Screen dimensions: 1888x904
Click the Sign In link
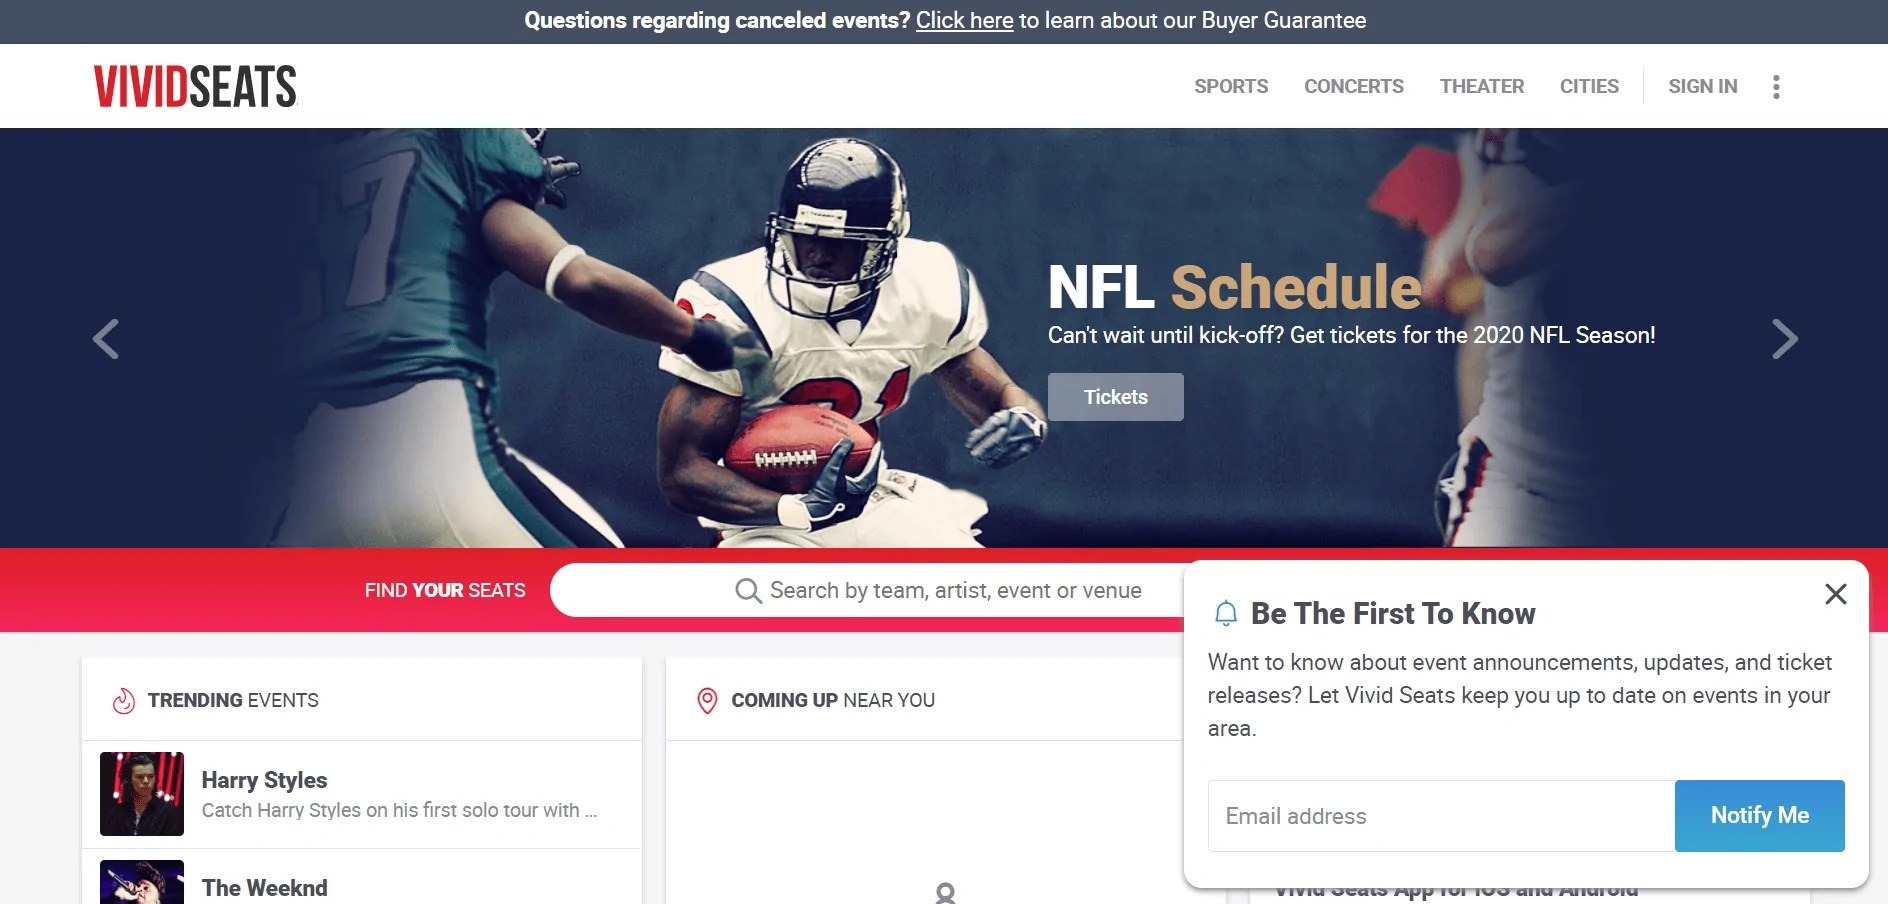1703,86
